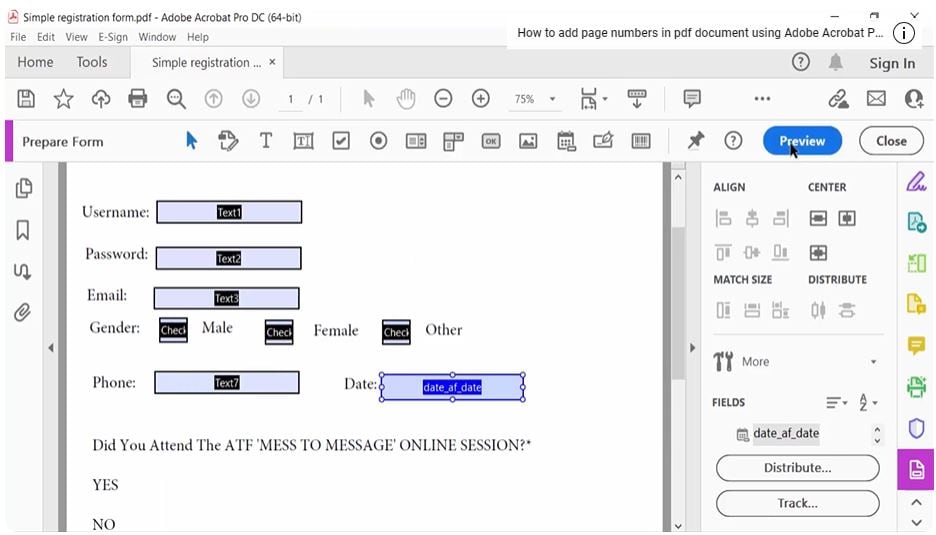Switch to the Home tab
Viewport: 936px width, 535px height.
pyautogui.click(x=35, y=62)
